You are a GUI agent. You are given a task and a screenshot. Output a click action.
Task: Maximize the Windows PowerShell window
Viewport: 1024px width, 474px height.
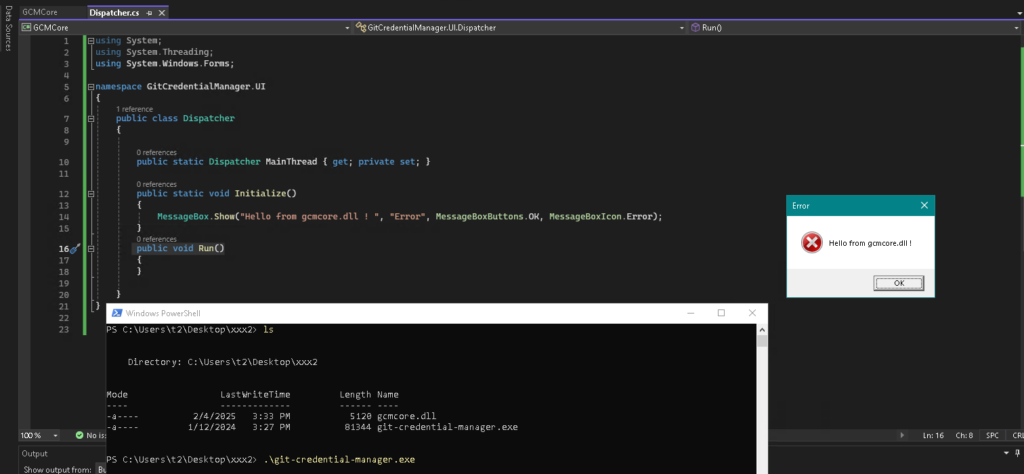tap(721, 313)
